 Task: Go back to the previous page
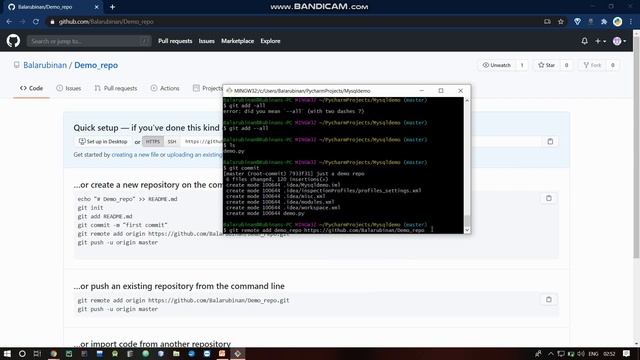pyautogui.click(x=9, y=22)
